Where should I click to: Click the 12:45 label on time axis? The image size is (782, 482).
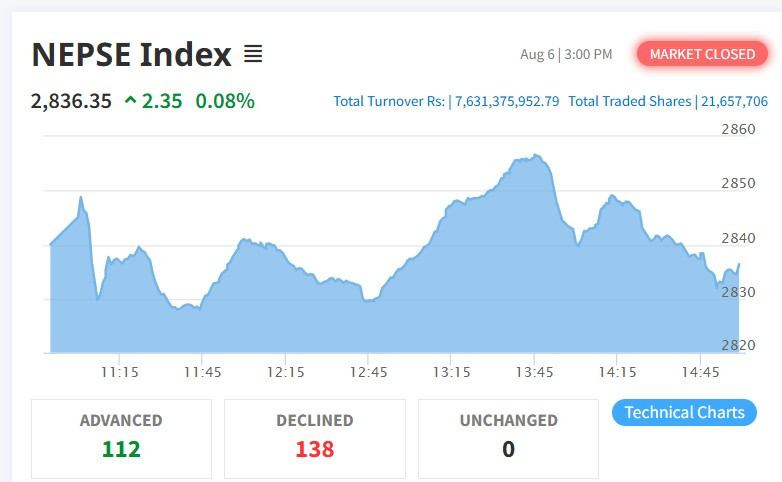tap(368, 372)
